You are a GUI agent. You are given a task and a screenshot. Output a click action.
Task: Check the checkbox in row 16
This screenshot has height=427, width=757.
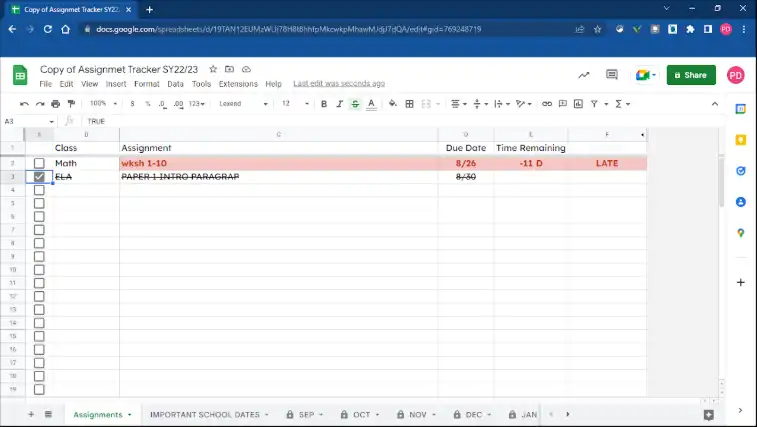39,349
